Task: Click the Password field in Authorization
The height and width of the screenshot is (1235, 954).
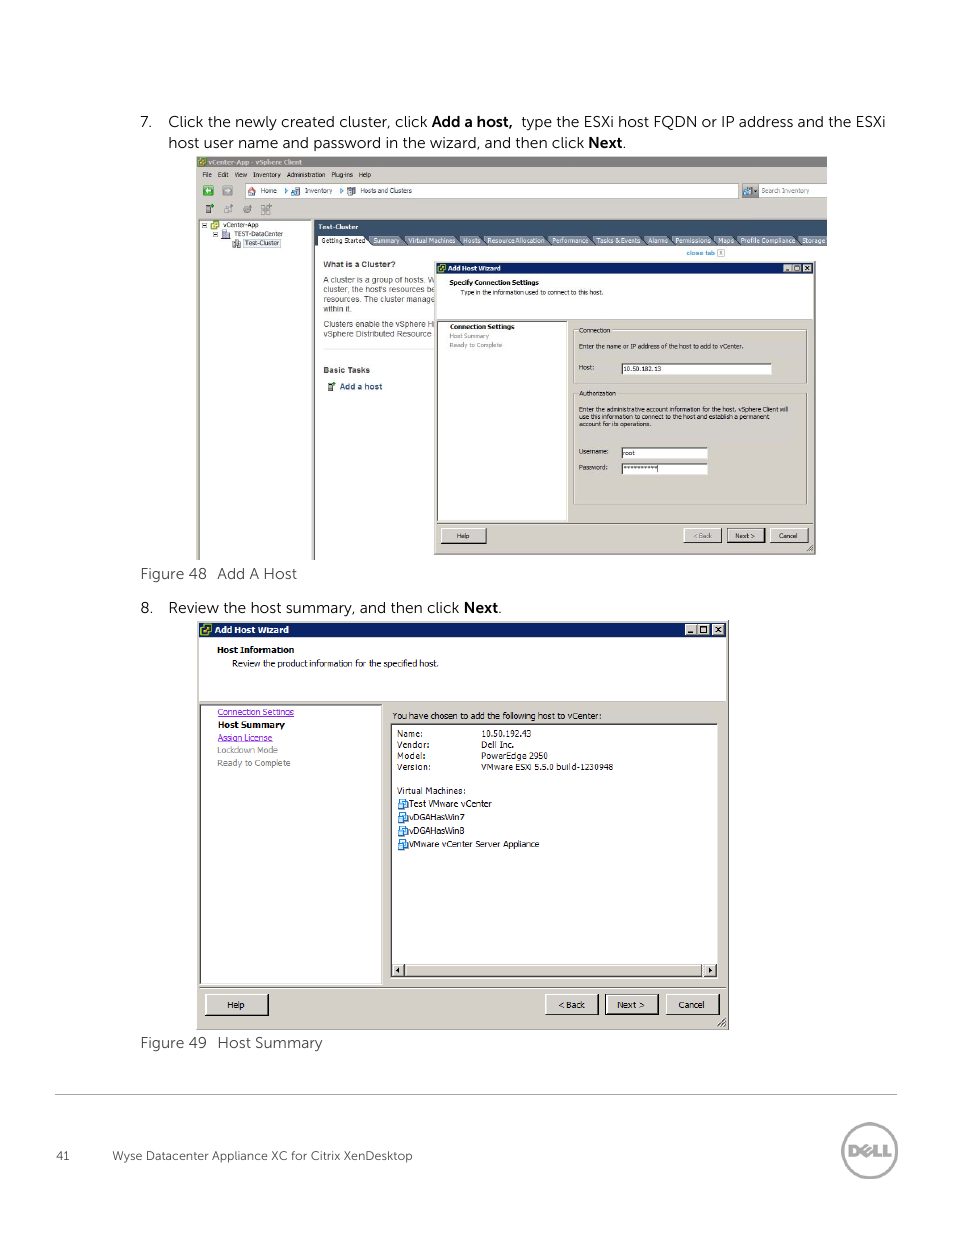Action: 664,468
